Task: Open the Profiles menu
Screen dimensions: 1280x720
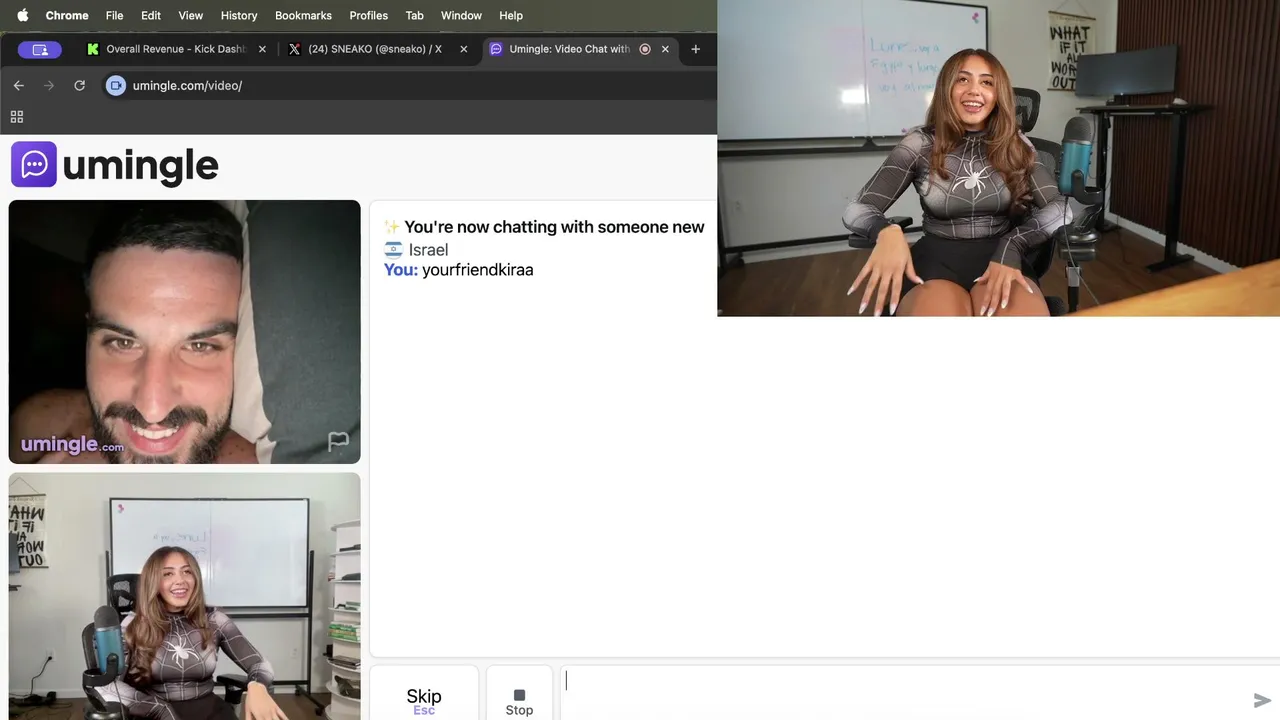Action: [x=368, y=15]
